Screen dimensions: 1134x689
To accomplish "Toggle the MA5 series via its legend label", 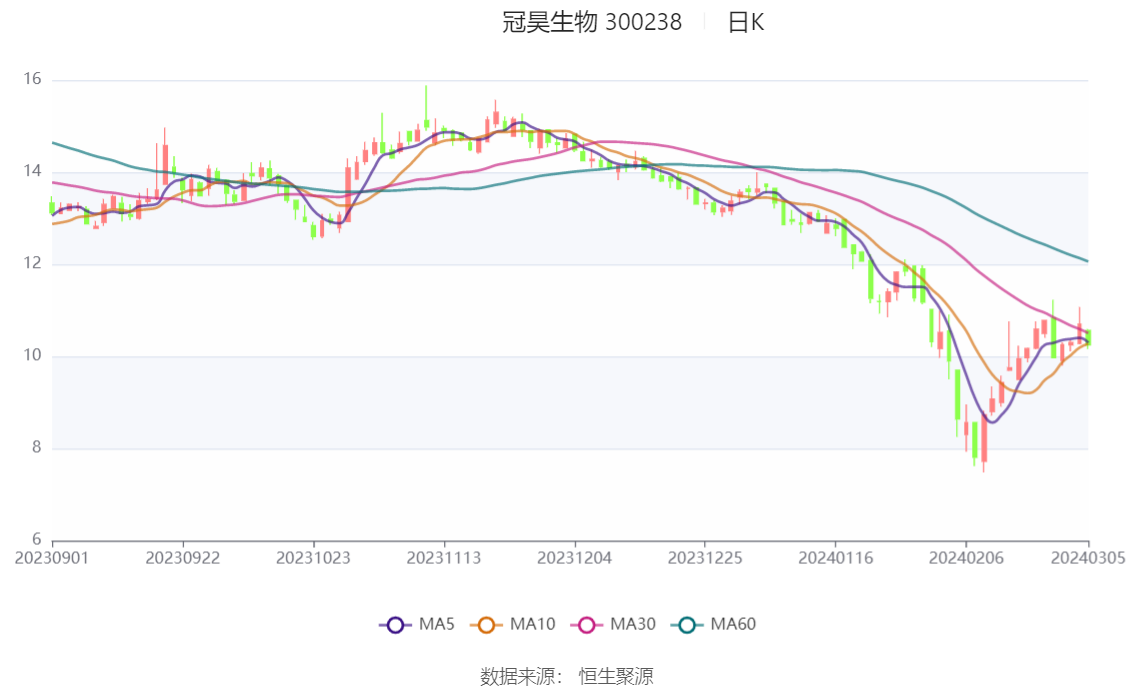I will (x=436, y=625).
